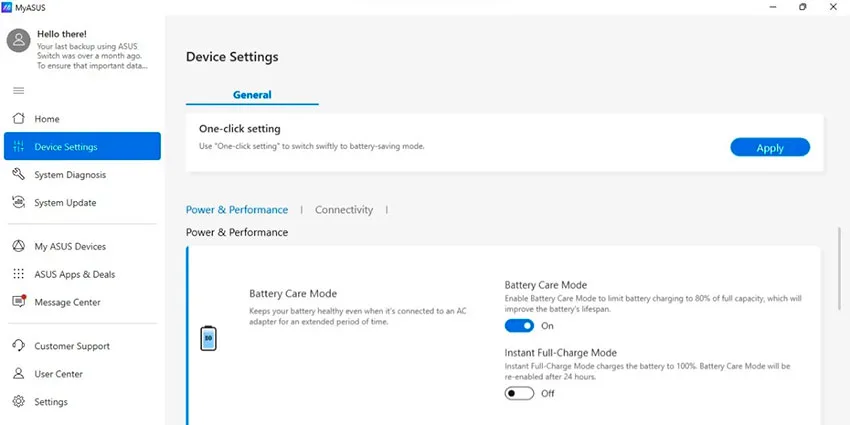Click the Home house icon in sidebar
Image resolution: width=850 pixels, height=425 pixels.
[x=18, y=118]
